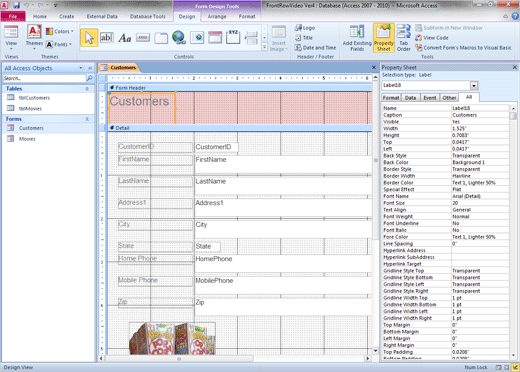Screen dimensions: 520x372
Task: Insert Date and Time
Action: coord(315,48)
